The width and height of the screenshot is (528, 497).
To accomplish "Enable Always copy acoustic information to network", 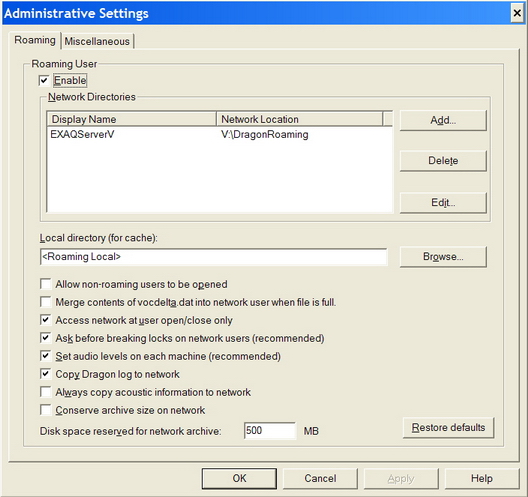I will pos(45,392).
